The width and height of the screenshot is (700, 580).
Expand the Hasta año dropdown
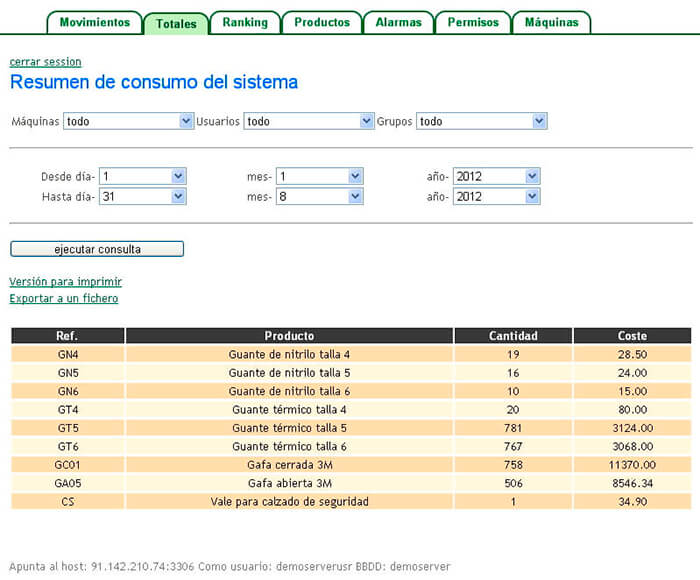496,197
